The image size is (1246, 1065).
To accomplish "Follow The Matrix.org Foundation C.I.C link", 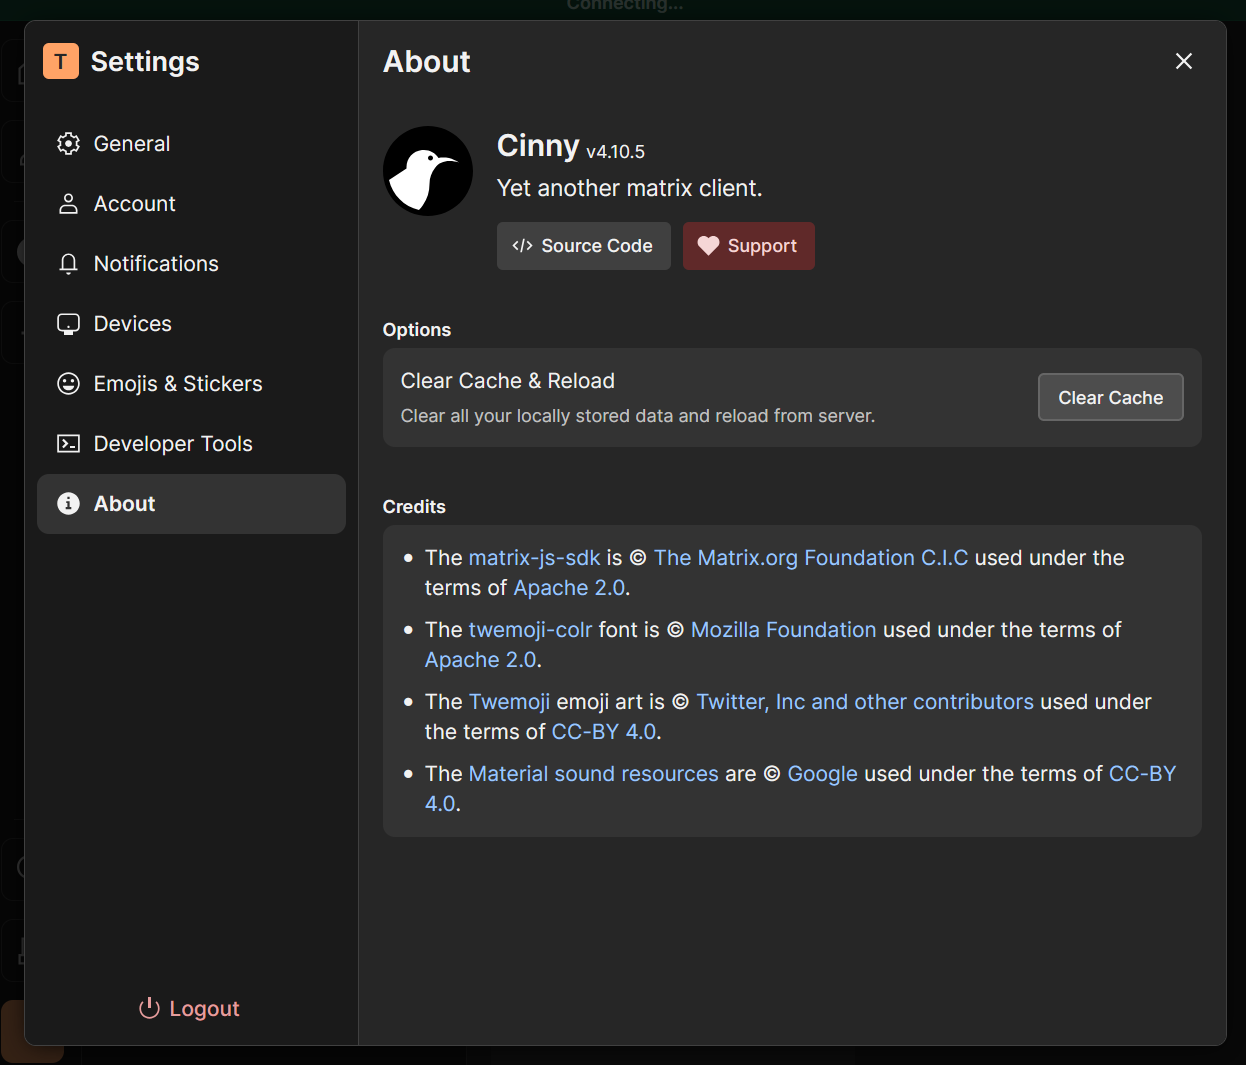I will 810,558.
